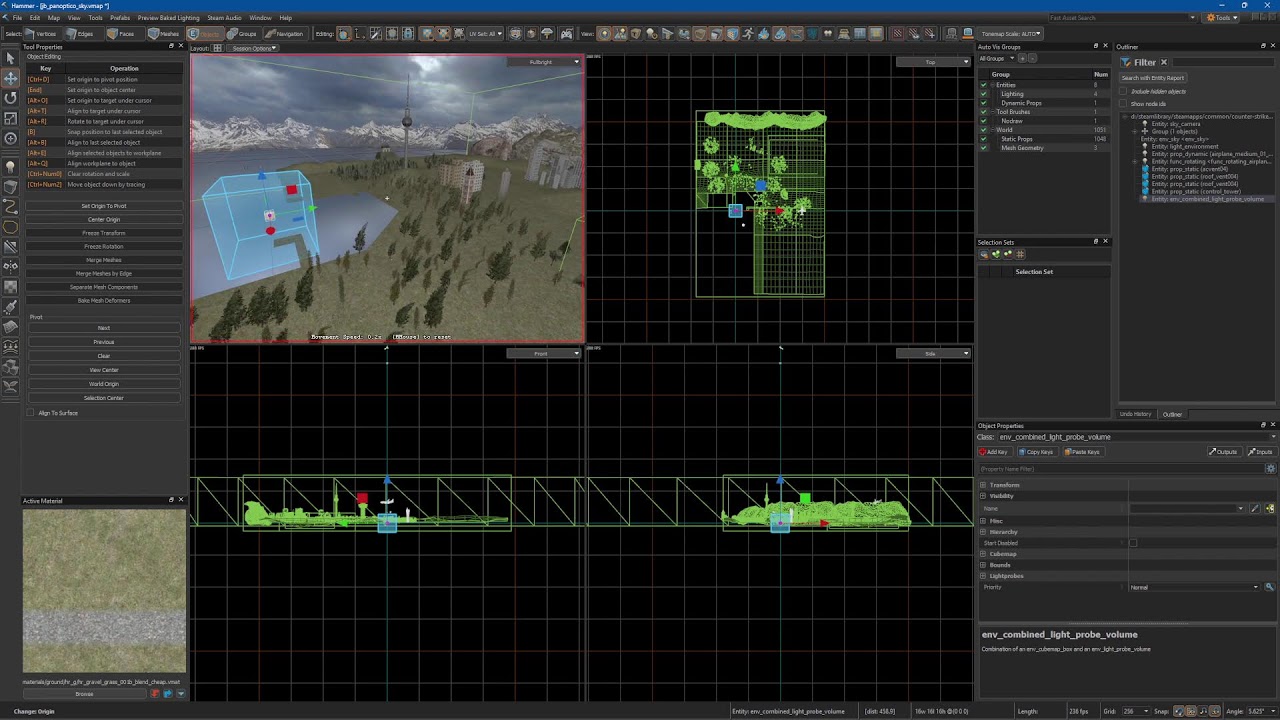The width and height of the screenshot is (1280, 720).
Task: Expand the Lightprobes property section
Action: [983, 576]
